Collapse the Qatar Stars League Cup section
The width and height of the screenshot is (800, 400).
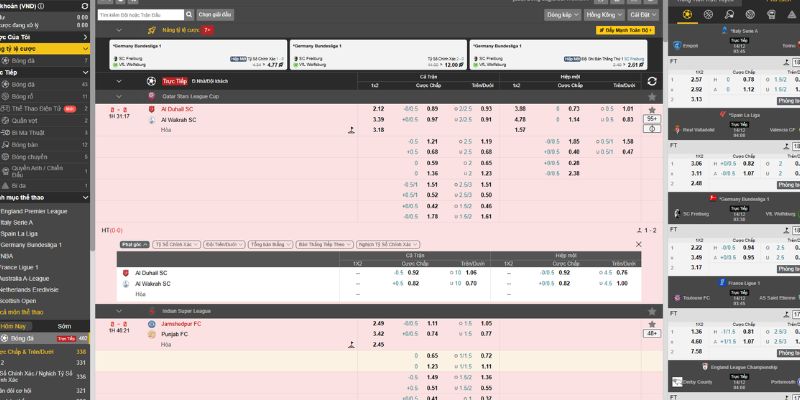point(121,96)
